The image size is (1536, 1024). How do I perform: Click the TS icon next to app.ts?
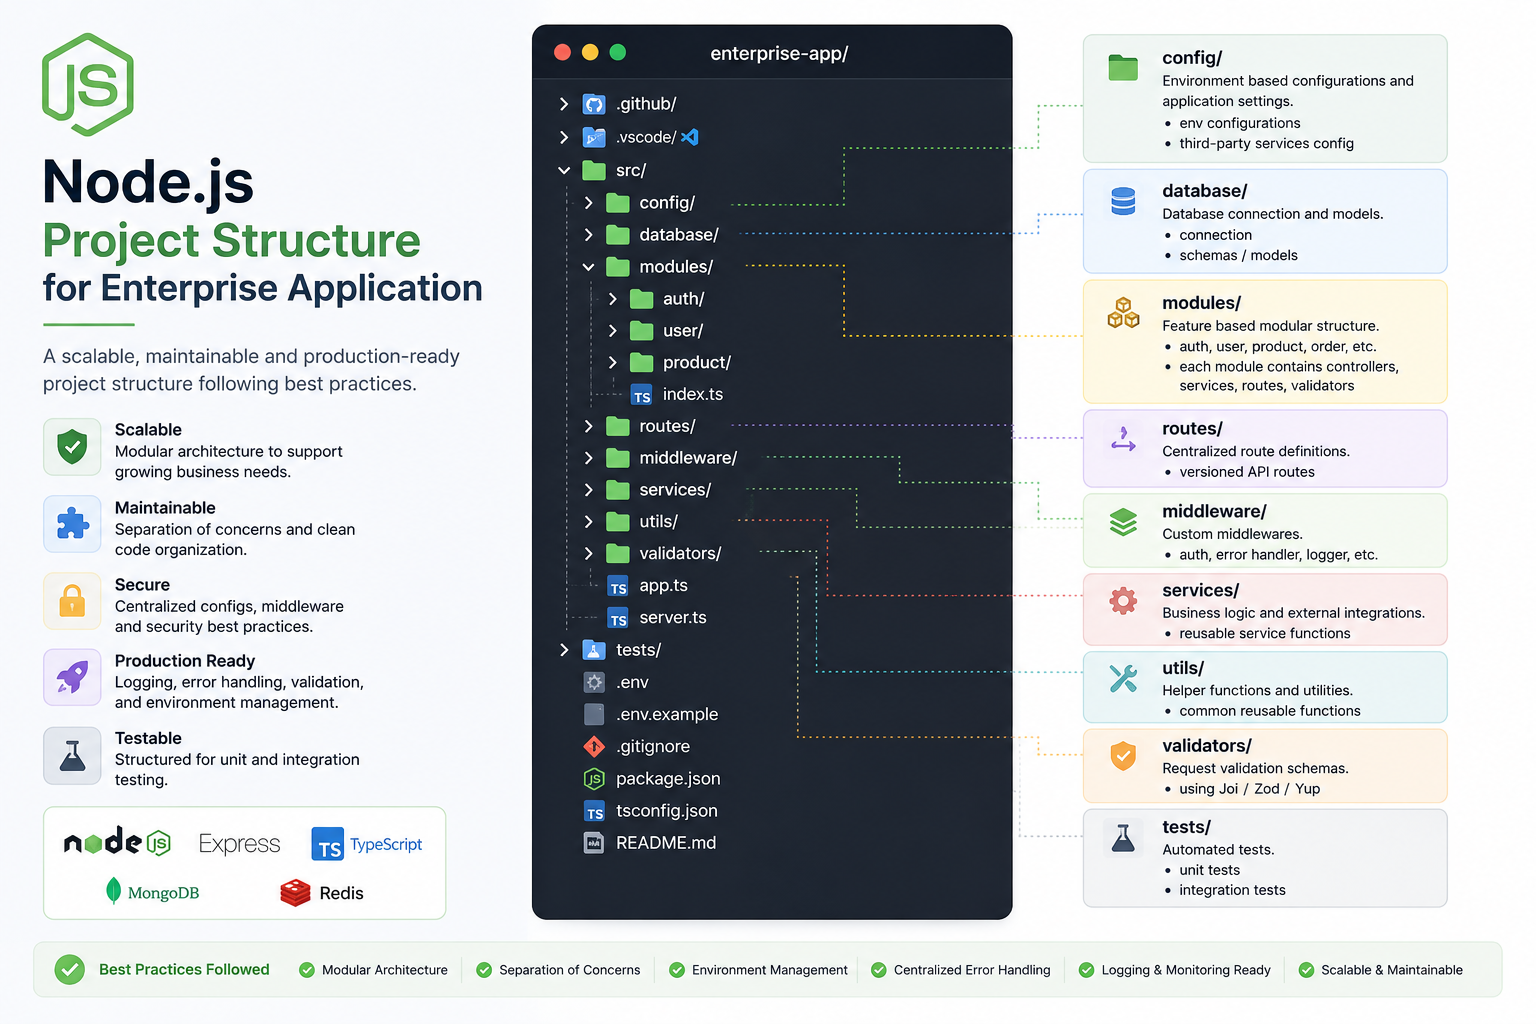618,586
